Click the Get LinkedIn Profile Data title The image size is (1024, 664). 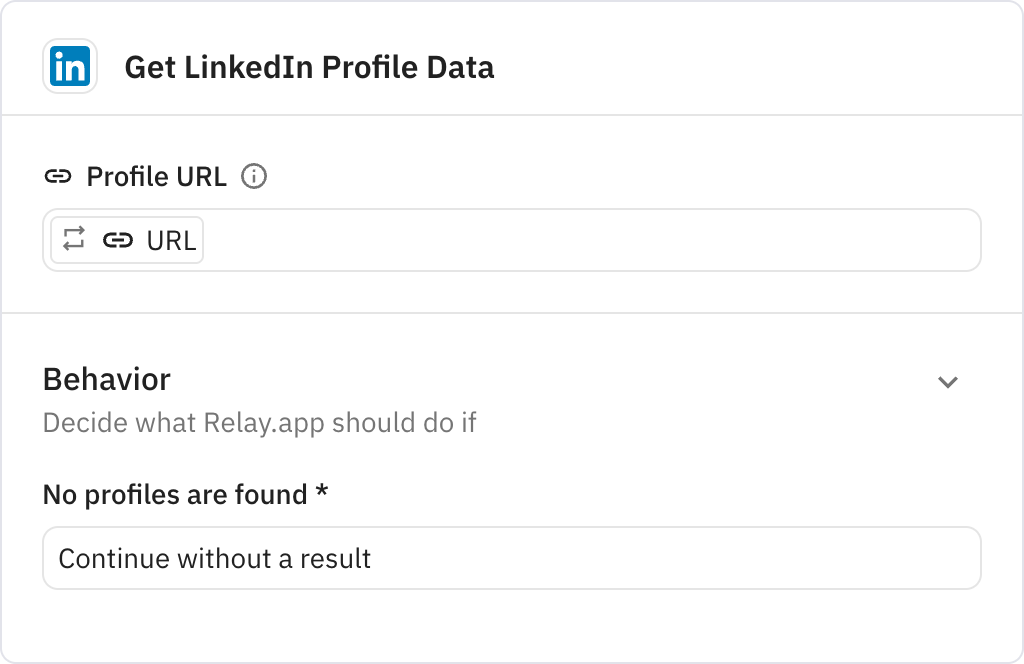[x=310, y=68]
